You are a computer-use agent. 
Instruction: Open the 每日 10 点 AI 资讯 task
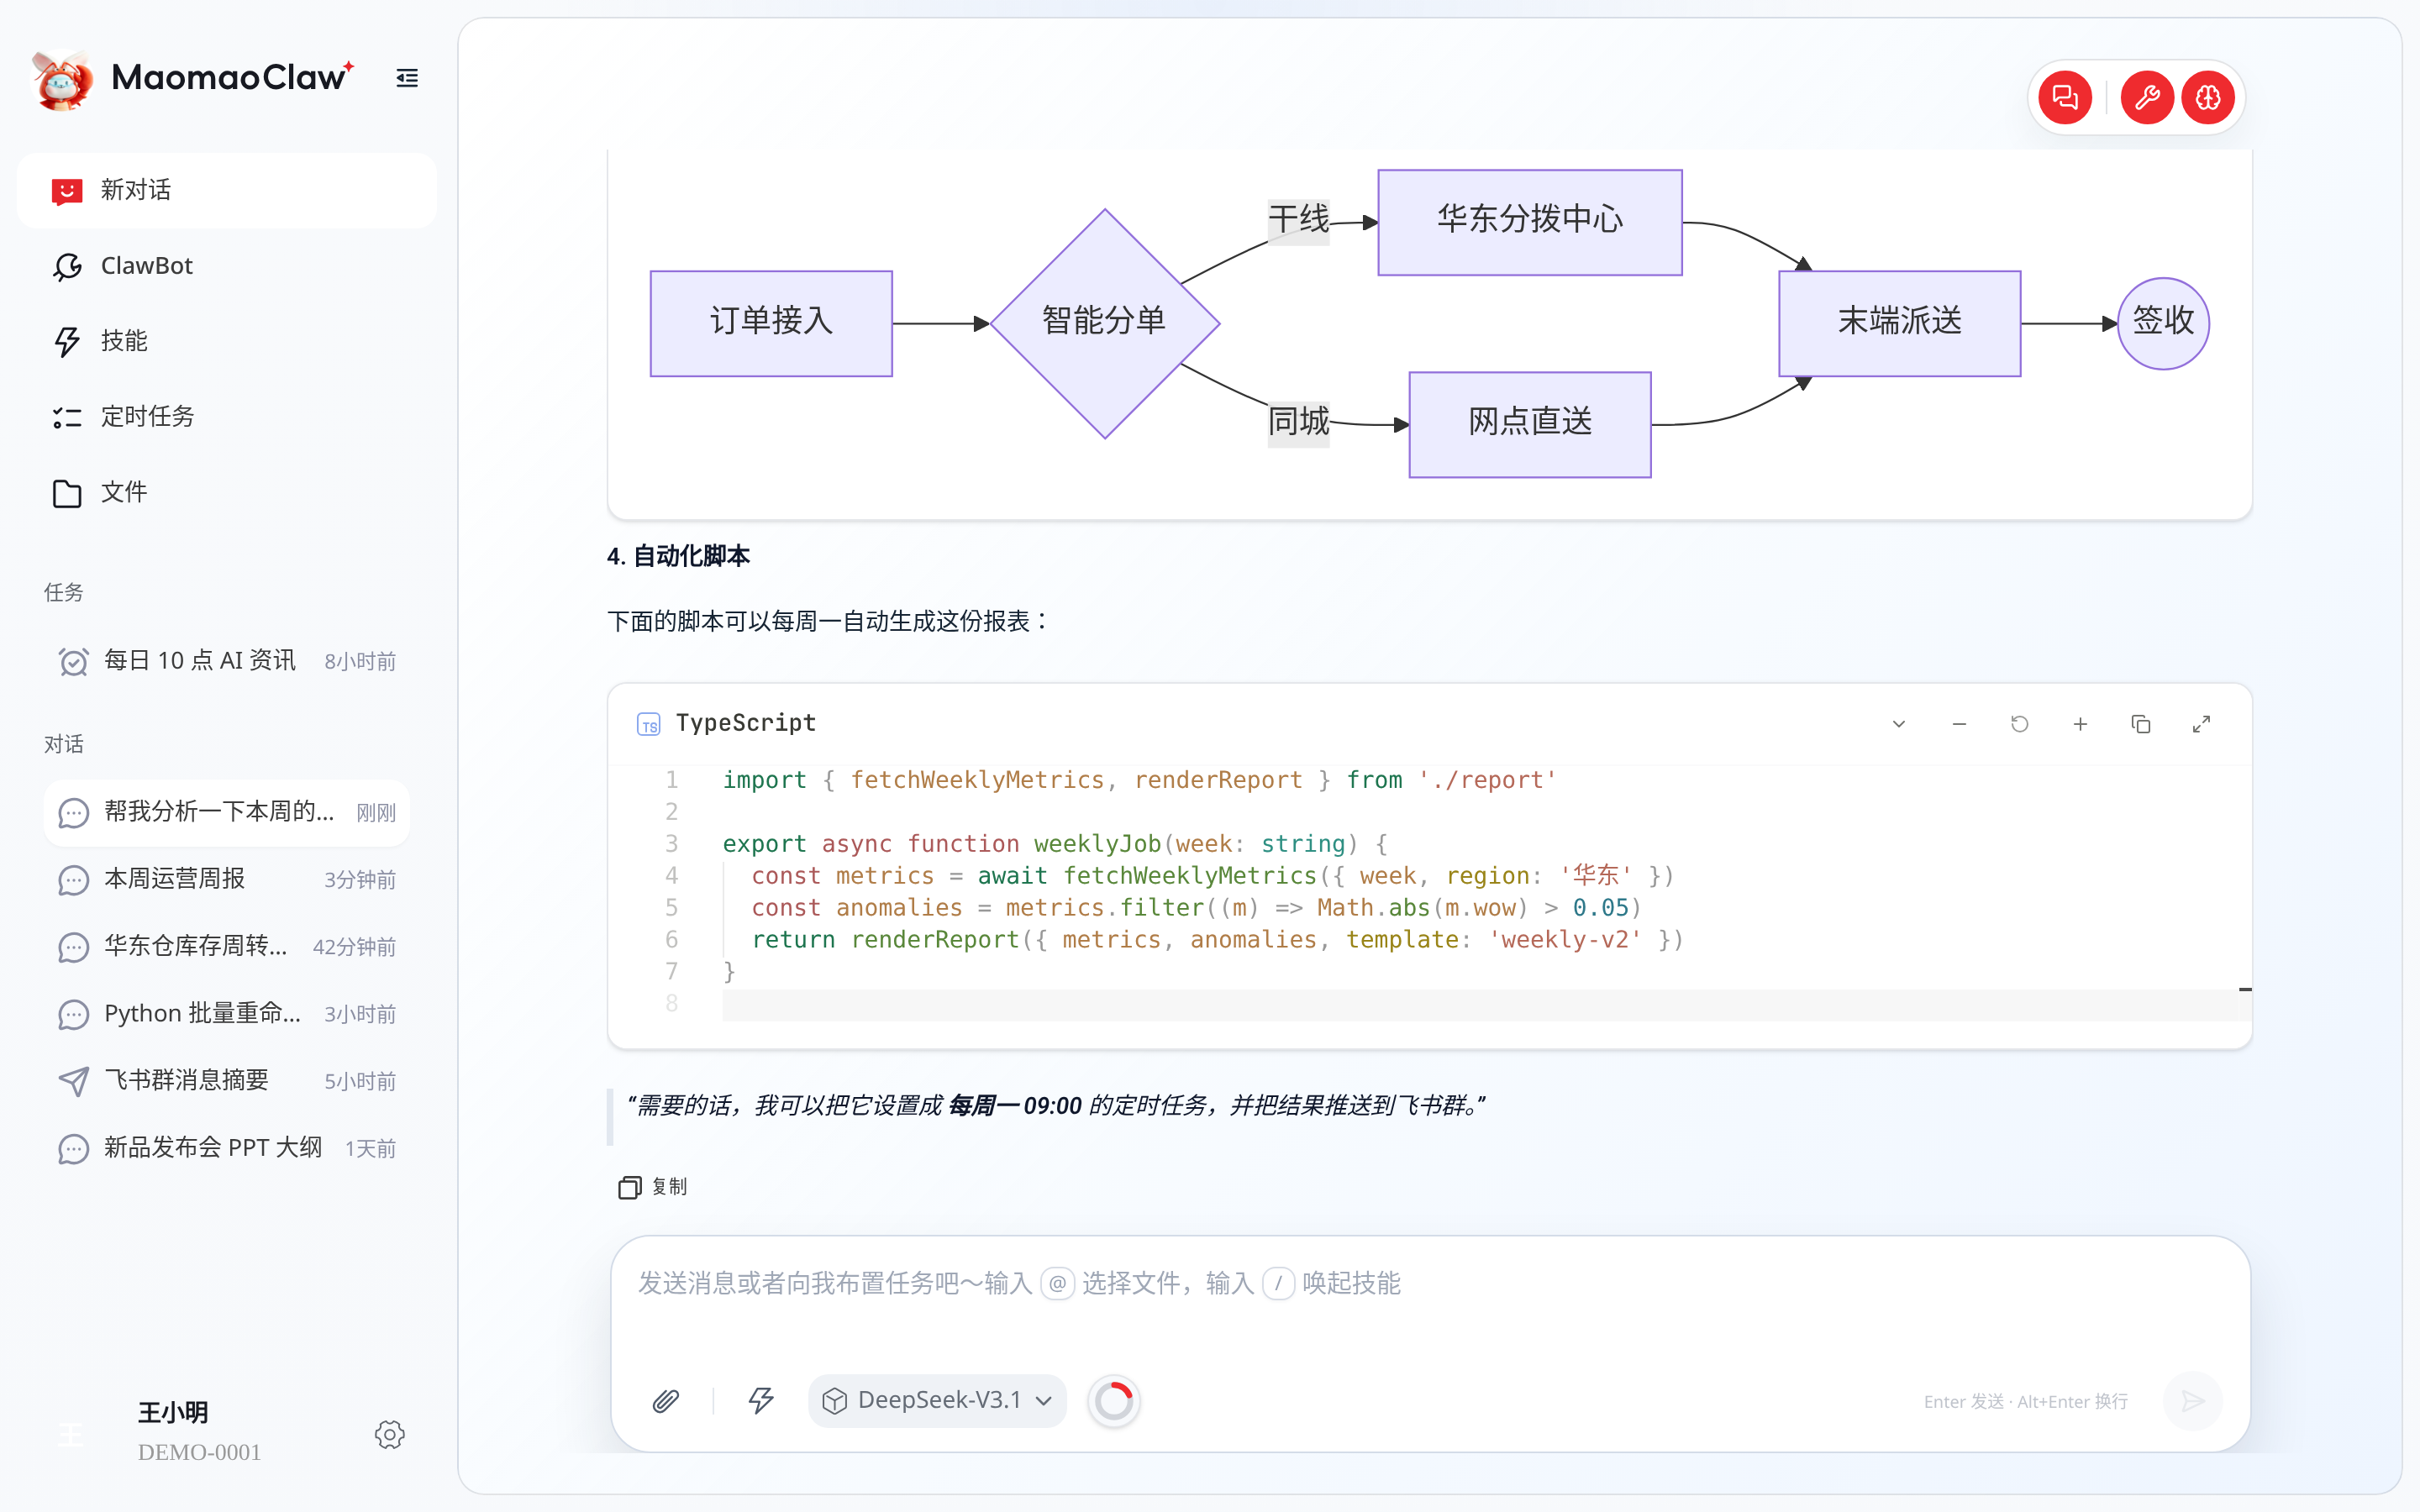tap(227, 661)
